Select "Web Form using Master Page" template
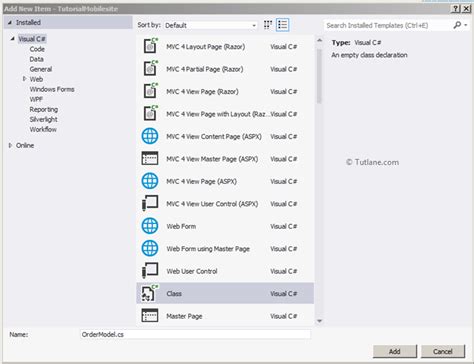The height and width of the screenshot is (364, 474). tap(208, 249)
